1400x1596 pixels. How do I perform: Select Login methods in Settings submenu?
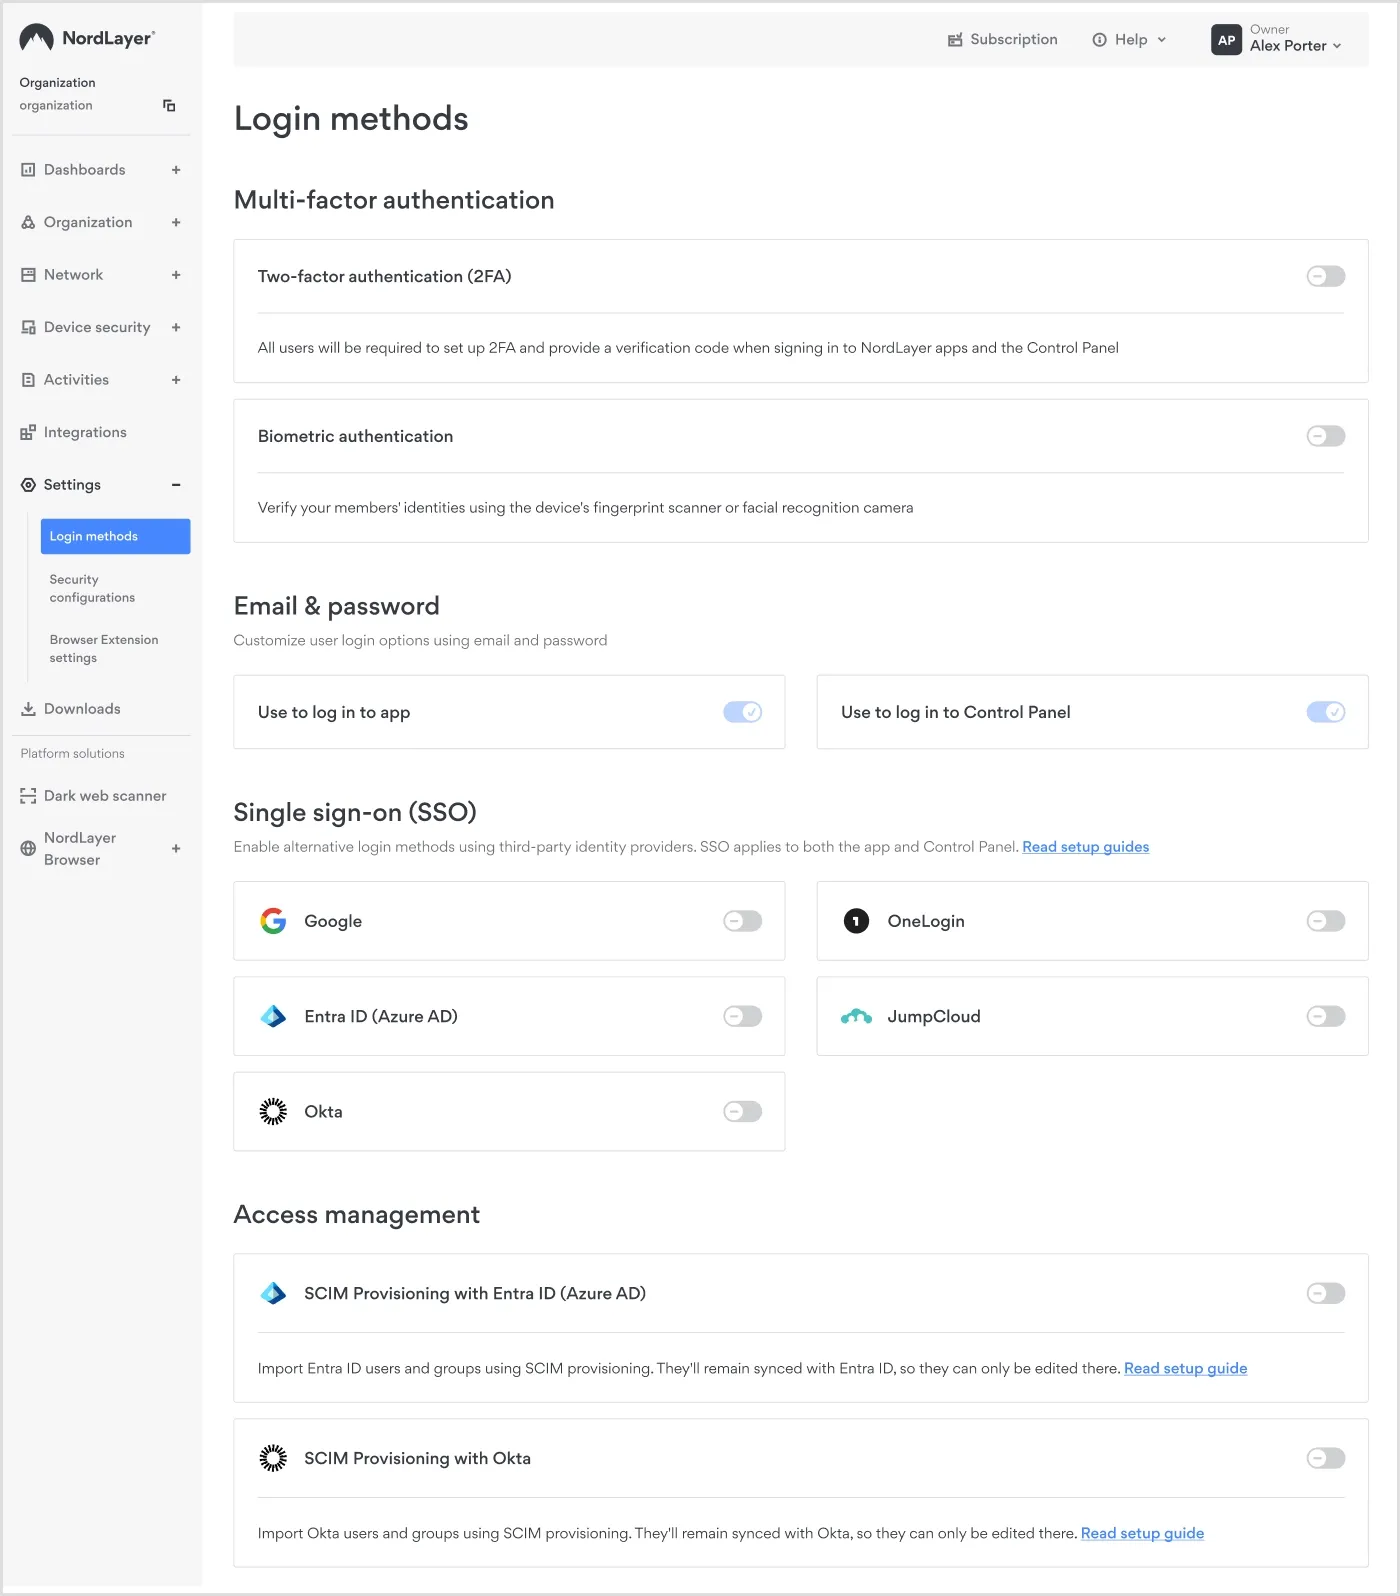115,536
